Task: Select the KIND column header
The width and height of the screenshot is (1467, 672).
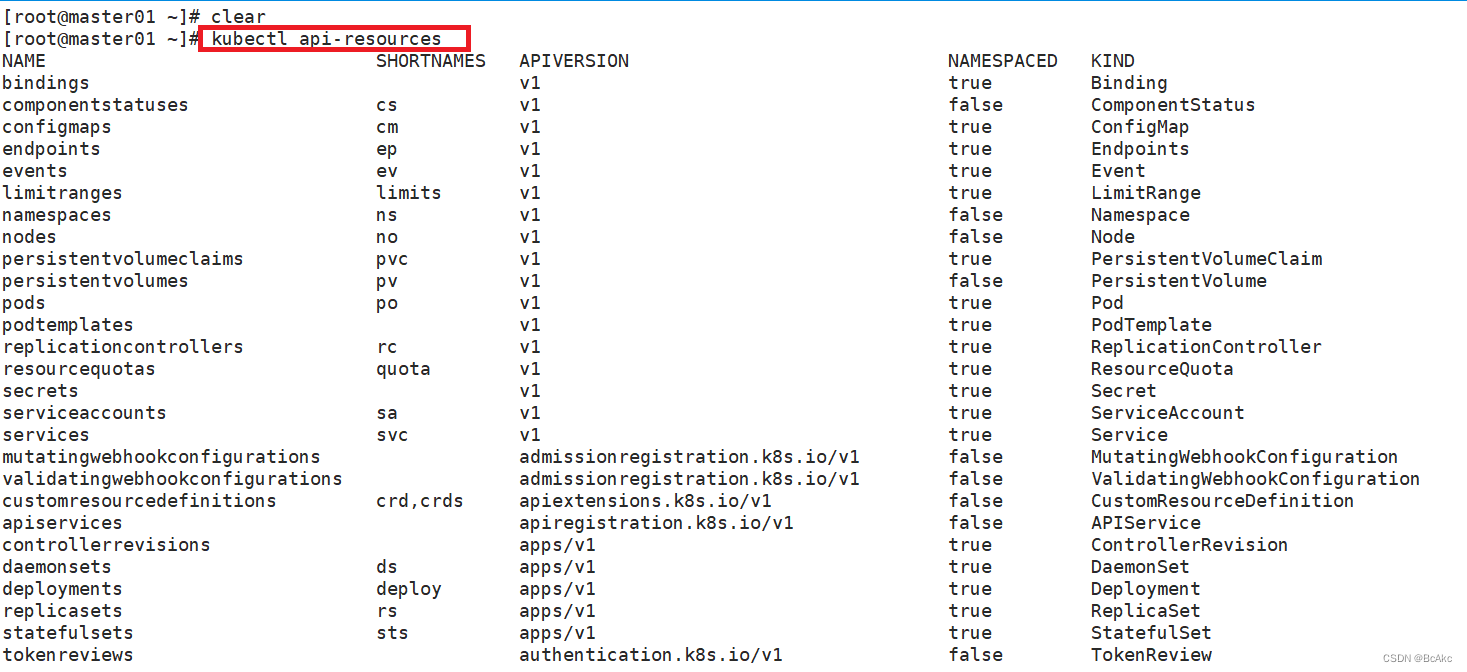Action: point(1113,61)
